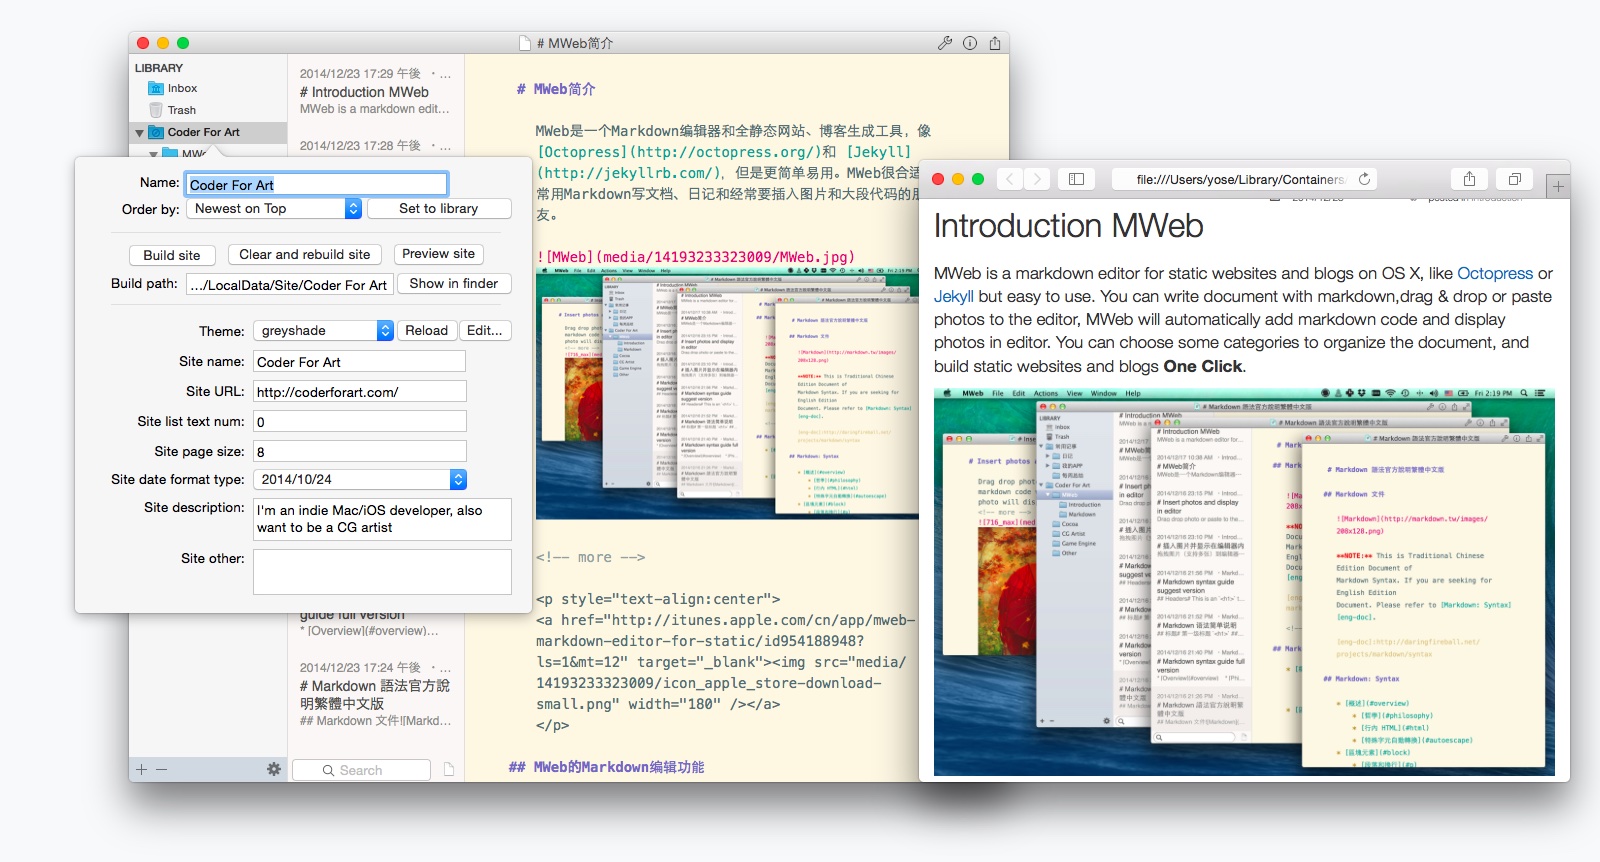The image size is (1600, 862).
Task: Remove category using the minus icon
Action: [161, 769]
